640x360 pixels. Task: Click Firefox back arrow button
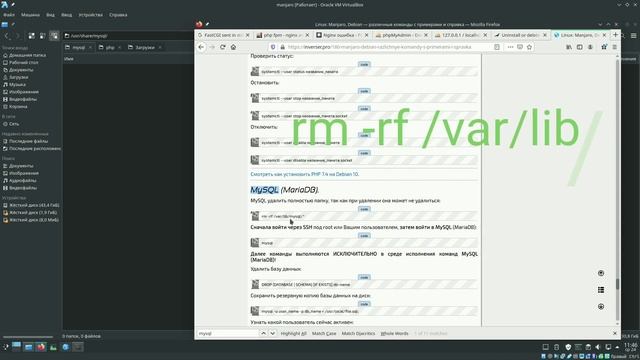pos(201,47)
